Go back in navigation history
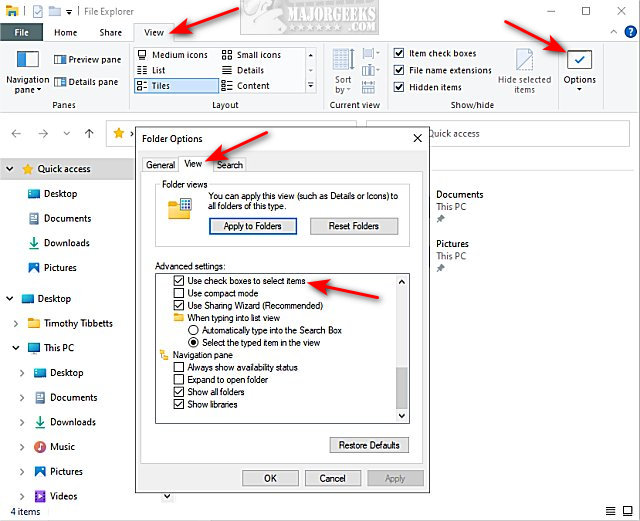The image size is (640, 521). (x=16, y=134)
